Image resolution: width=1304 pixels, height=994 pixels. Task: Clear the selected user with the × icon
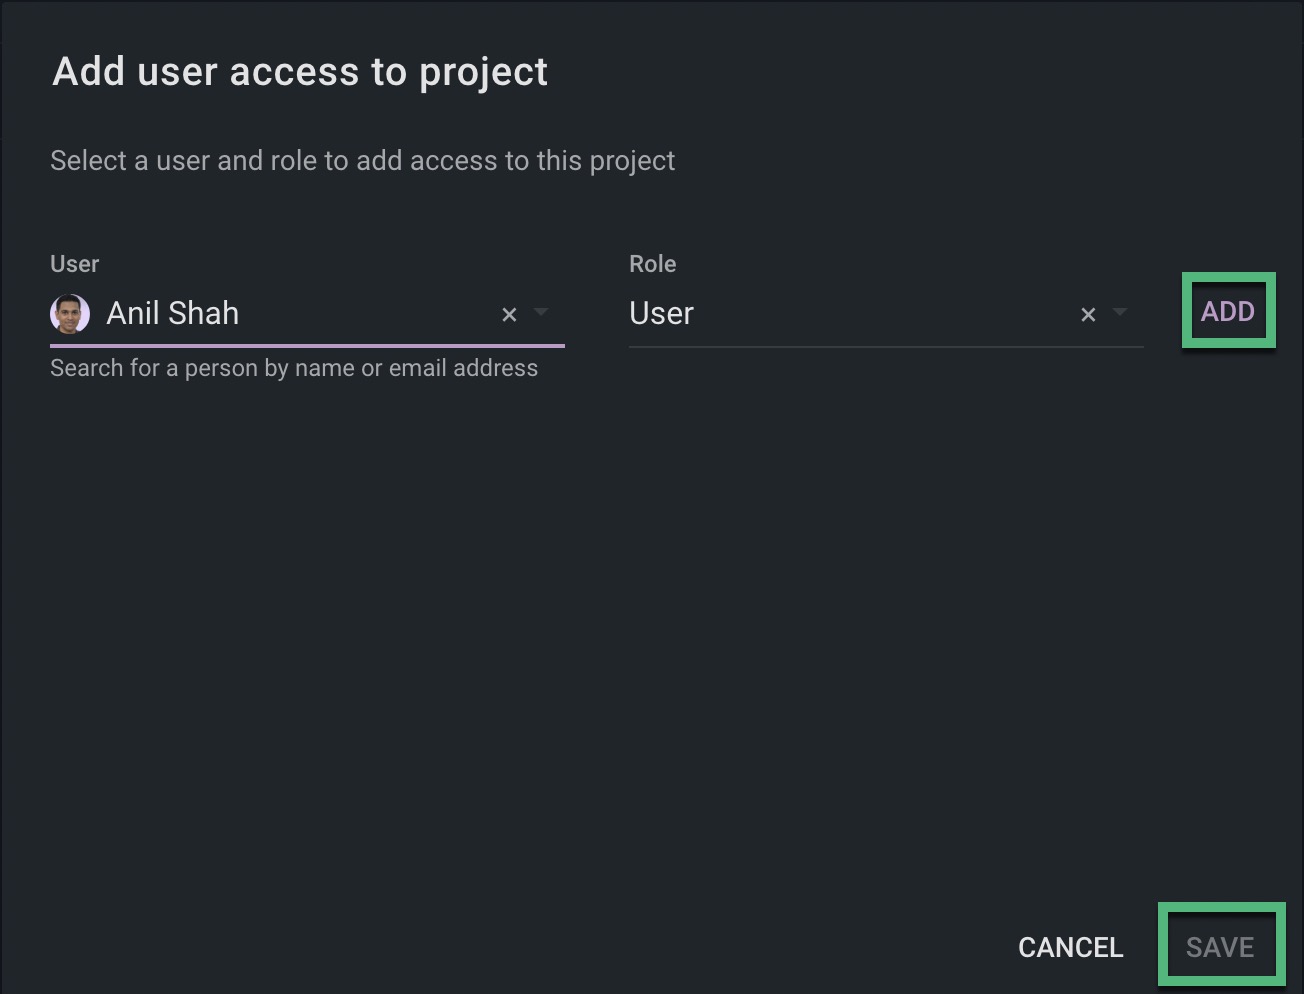pyautogui.click(x=508, y=314)
